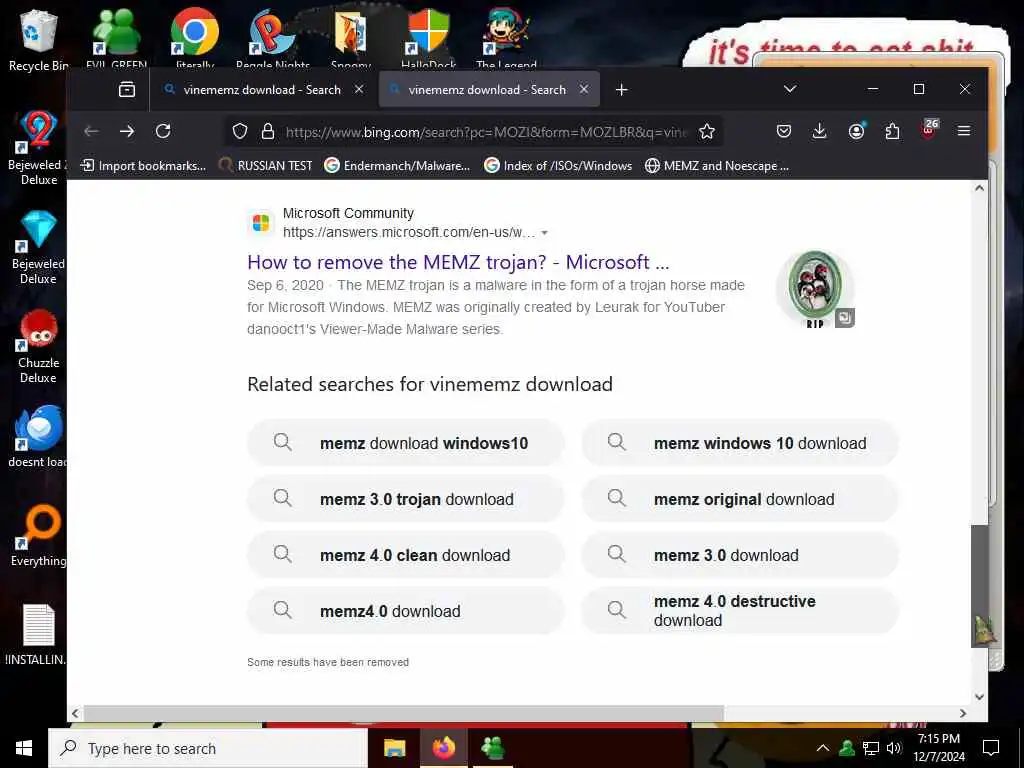The width and height of the screenshot is (1024, 768).
Task: Search 'memz original download' related query
Action: (739, 499)
